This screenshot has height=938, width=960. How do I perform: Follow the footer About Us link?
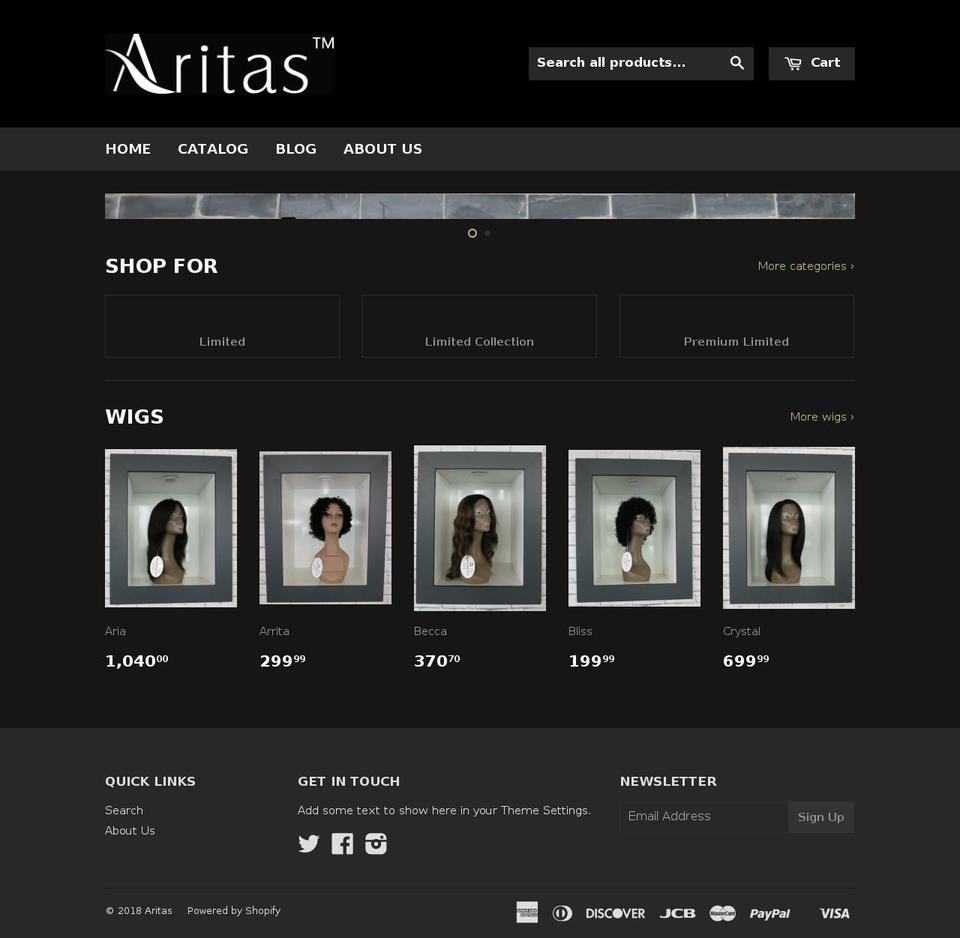(130, 830)
